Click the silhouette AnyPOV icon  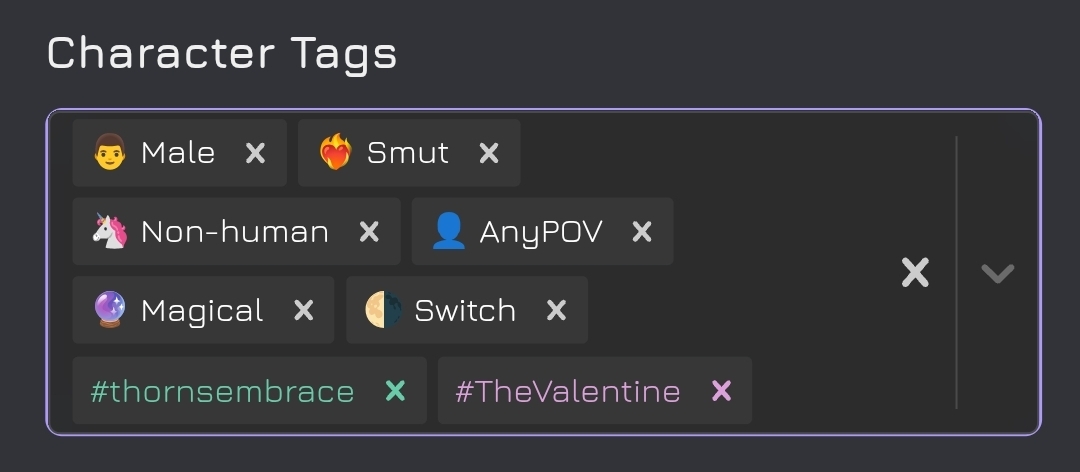pyautogui.click(x=449, y=232)
